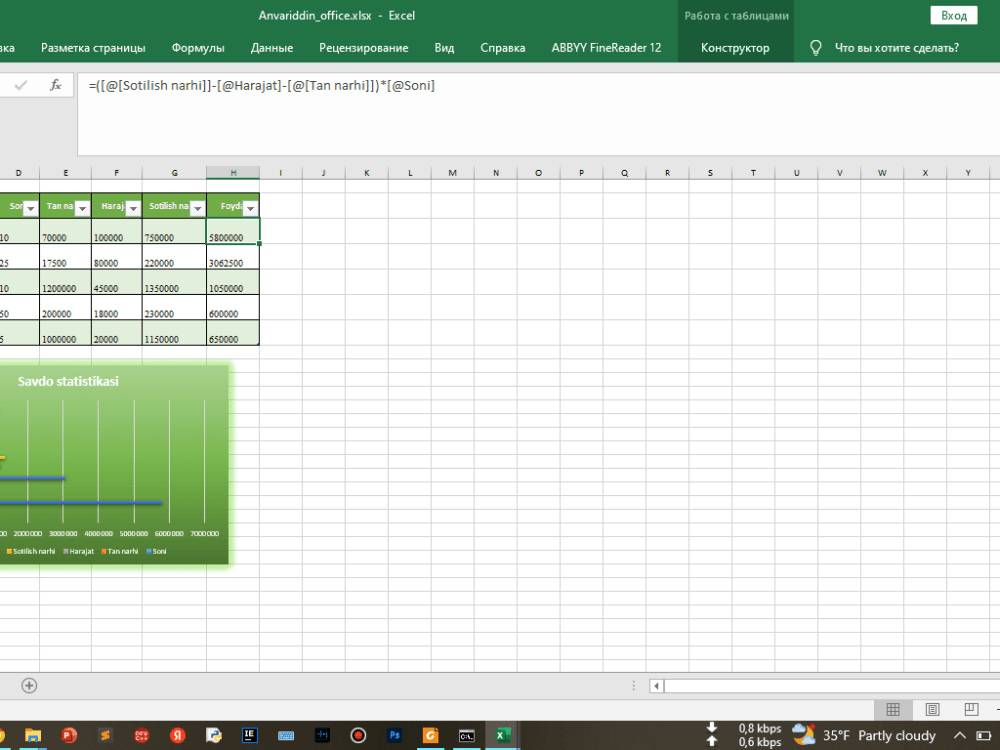Open the on-screen keyboard taskbar icon

coord(286,735)
